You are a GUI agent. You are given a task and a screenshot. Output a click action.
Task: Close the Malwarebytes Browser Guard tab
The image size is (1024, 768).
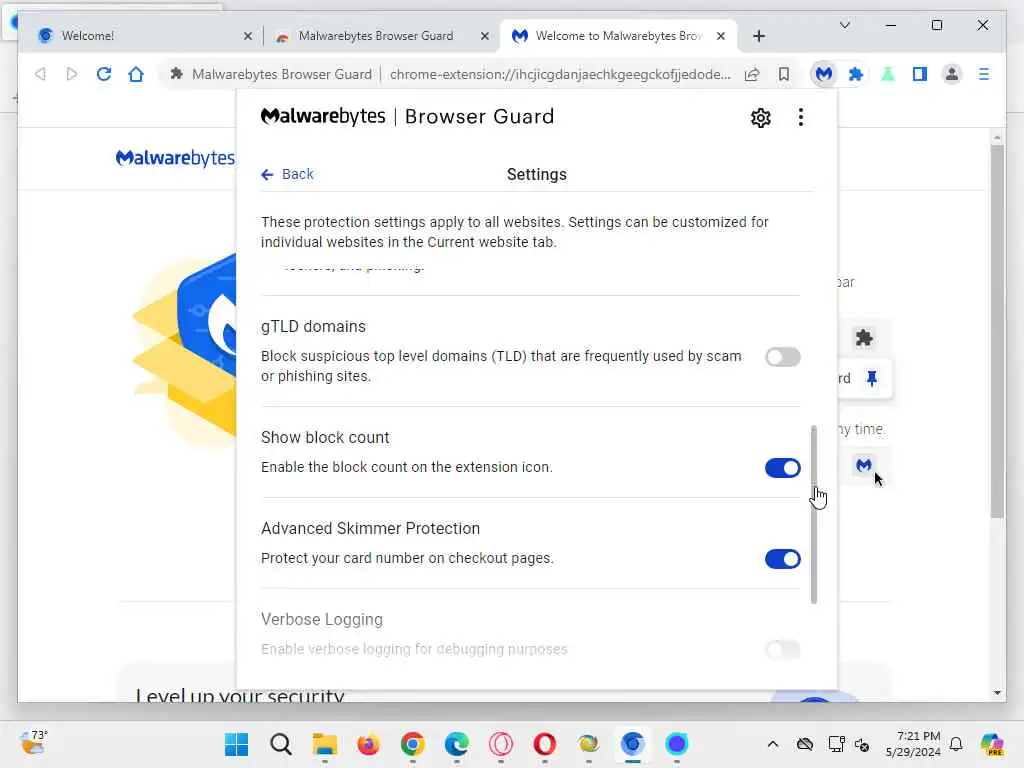485,36
